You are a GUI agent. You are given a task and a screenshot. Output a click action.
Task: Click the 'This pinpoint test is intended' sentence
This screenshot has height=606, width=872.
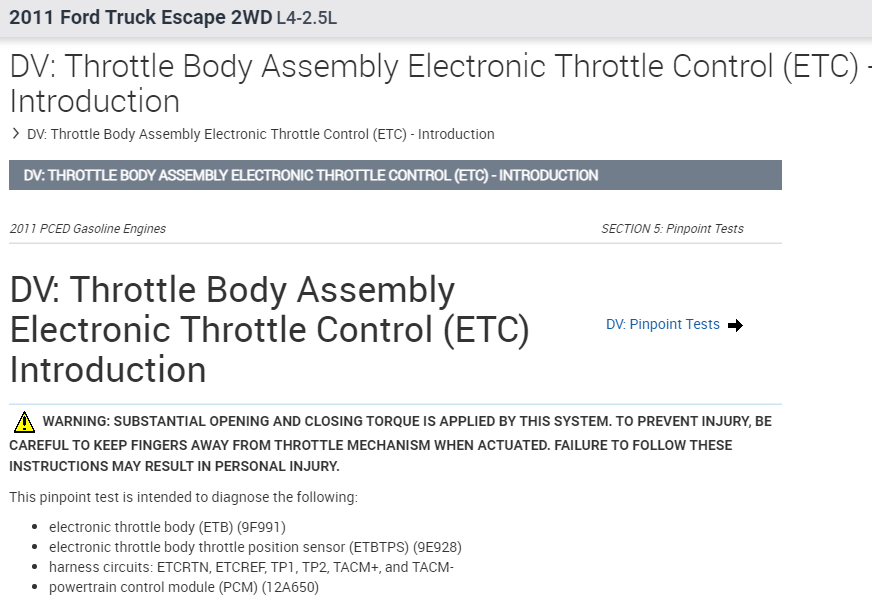pos(183,497)
